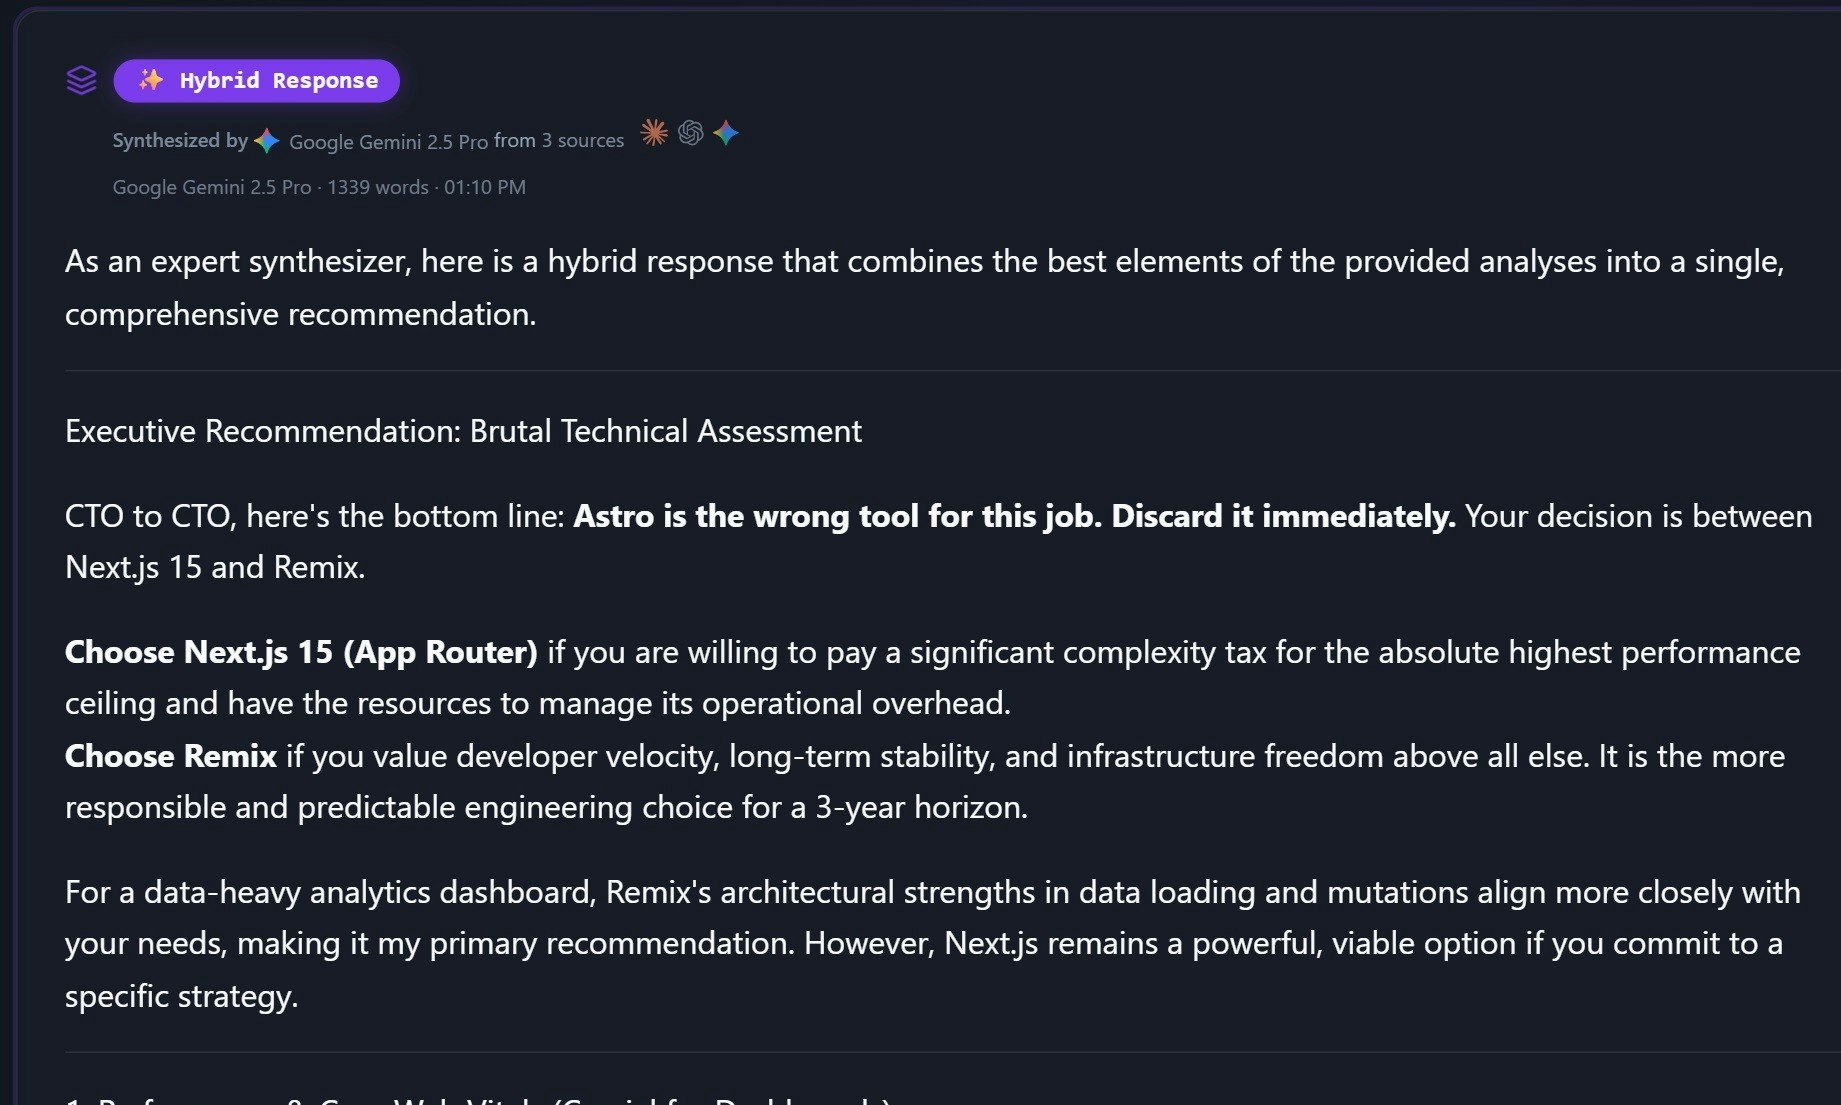
Task: Open the Gemini source icon beside OpenAI
Action: tap(726, 133)
